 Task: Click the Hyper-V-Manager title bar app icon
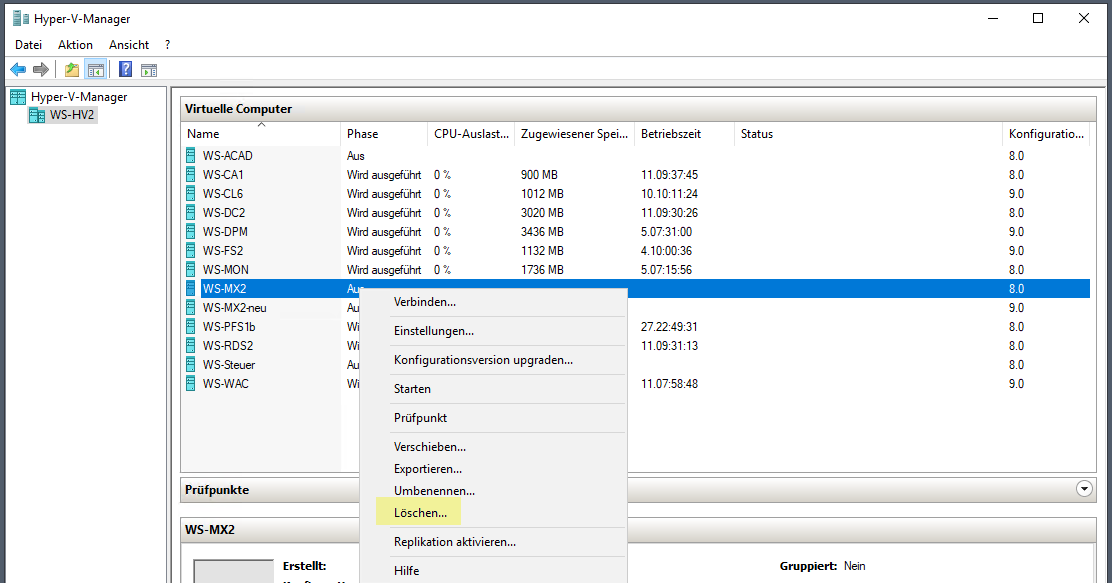tap(21, 18)
